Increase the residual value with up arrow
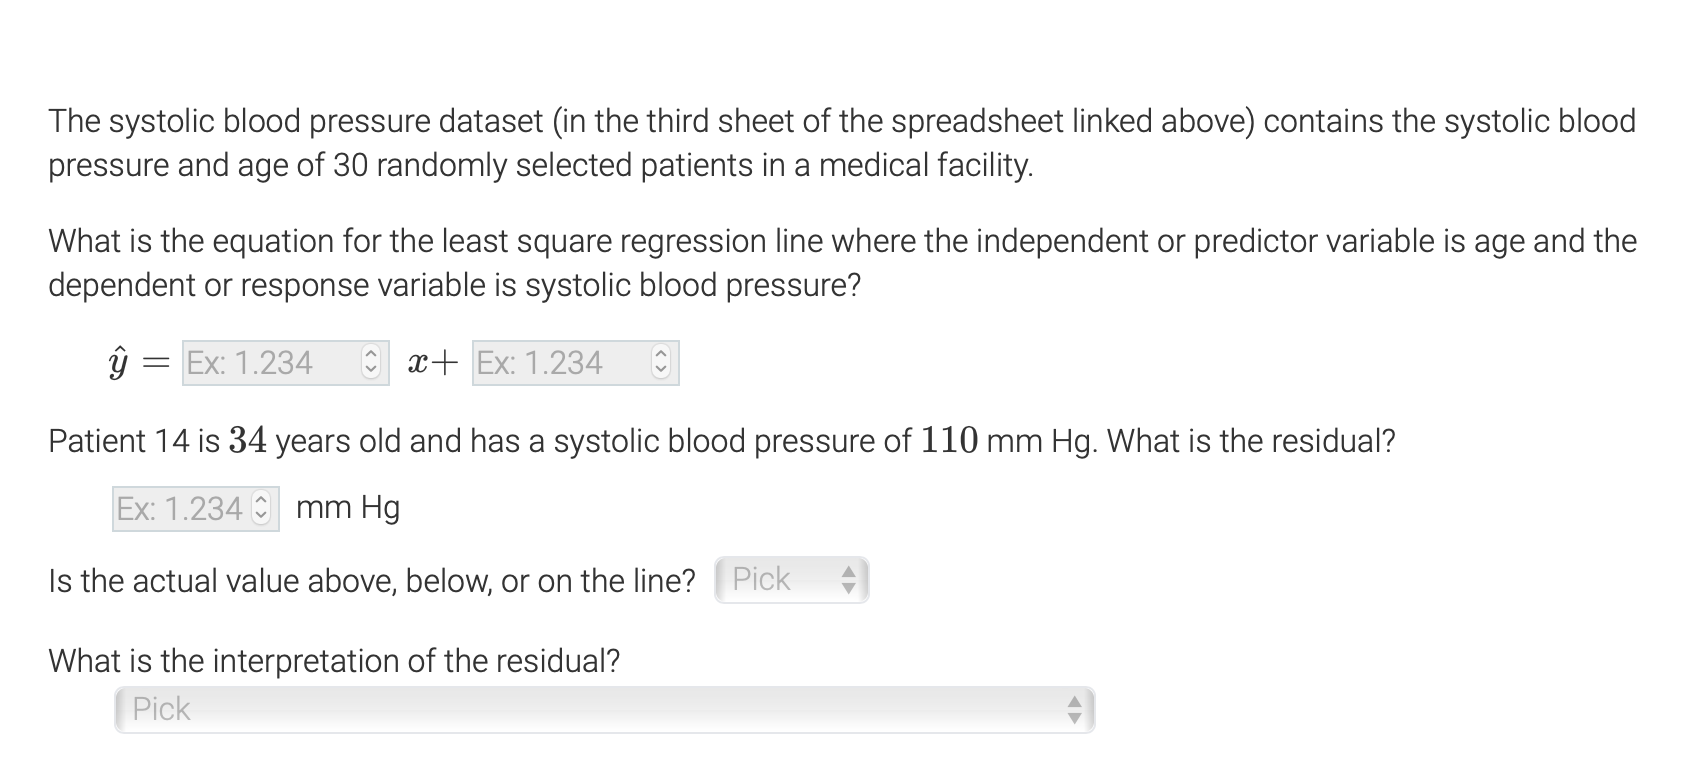Image resolution: width=1688 pixels, height=776 pixels. click(x=262, y=502)
